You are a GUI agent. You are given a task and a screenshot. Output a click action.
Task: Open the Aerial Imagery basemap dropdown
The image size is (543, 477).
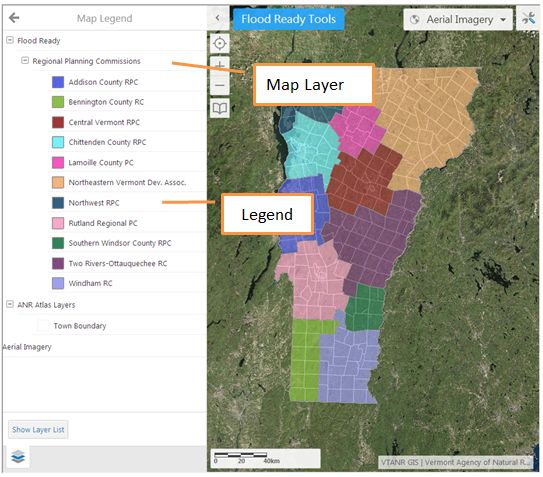(x=458, y=20)
